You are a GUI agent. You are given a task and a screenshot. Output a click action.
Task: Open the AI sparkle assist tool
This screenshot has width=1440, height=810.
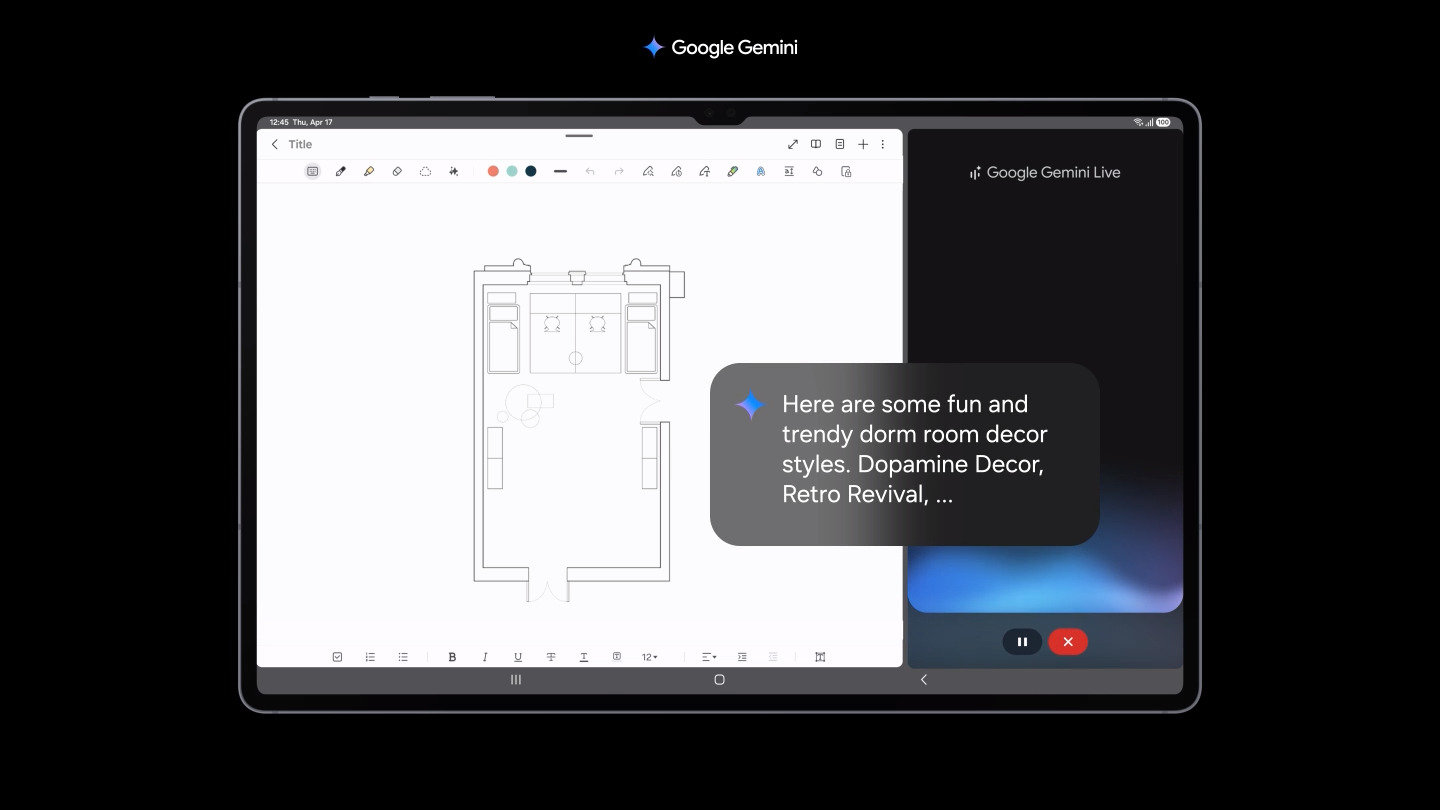(453, 172)
